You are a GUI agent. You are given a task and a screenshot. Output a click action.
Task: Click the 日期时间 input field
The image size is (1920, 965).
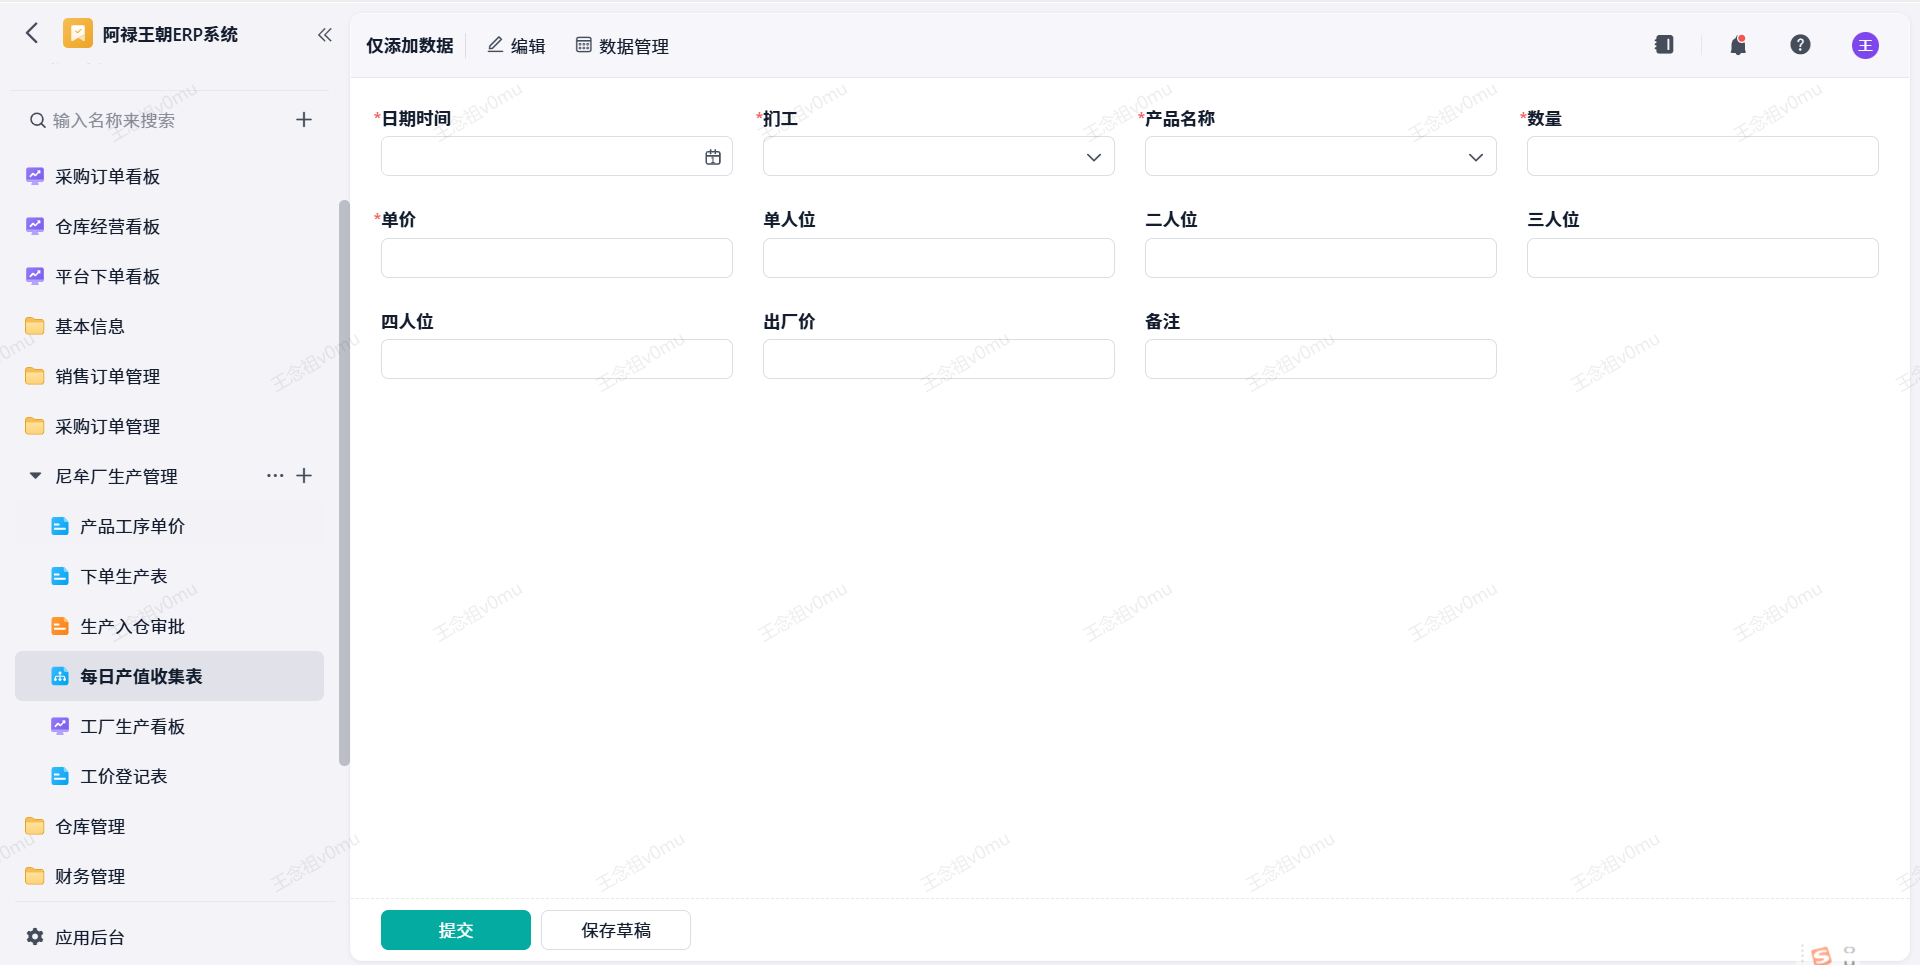point(557,157)
